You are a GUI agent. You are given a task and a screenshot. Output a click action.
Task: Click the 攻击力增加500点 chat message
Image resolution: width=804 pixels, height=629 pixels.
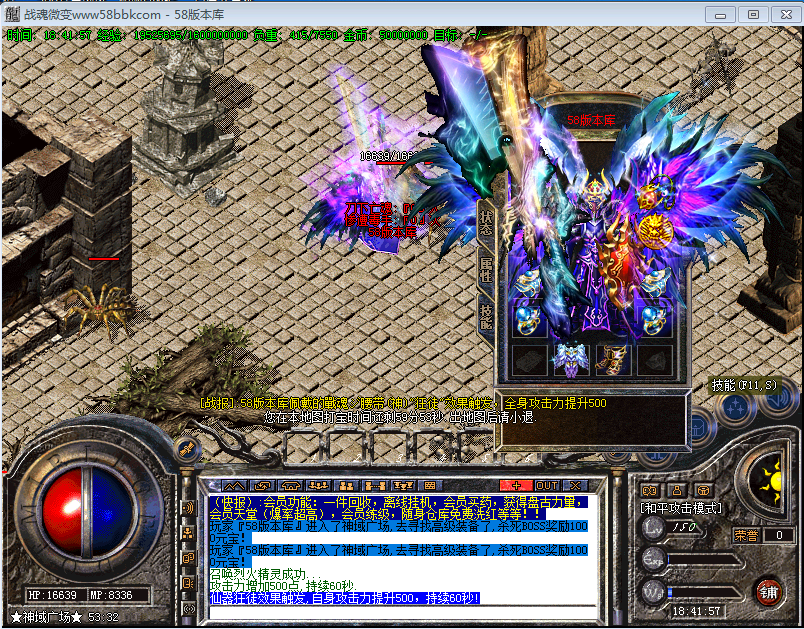coord(283,585)
